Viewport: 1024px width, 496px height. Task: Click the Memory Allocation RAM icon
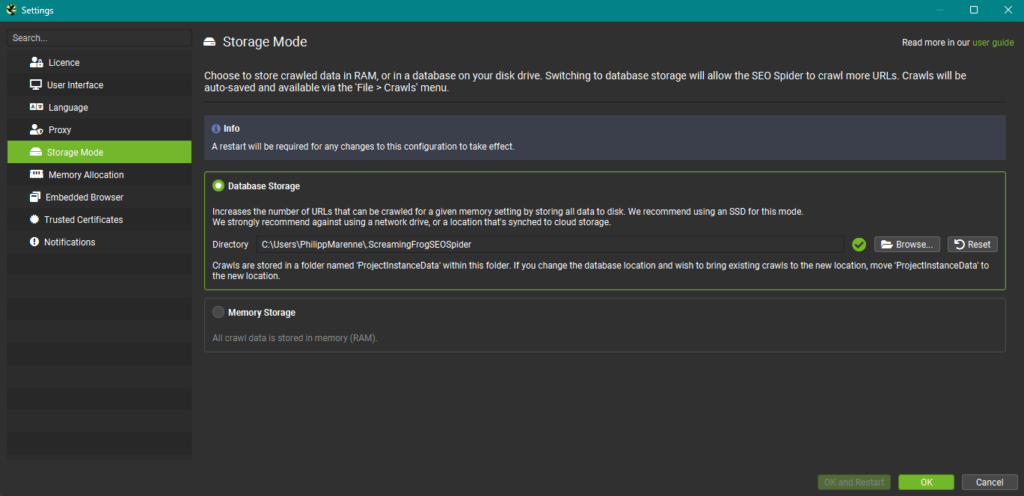[37, 174]
